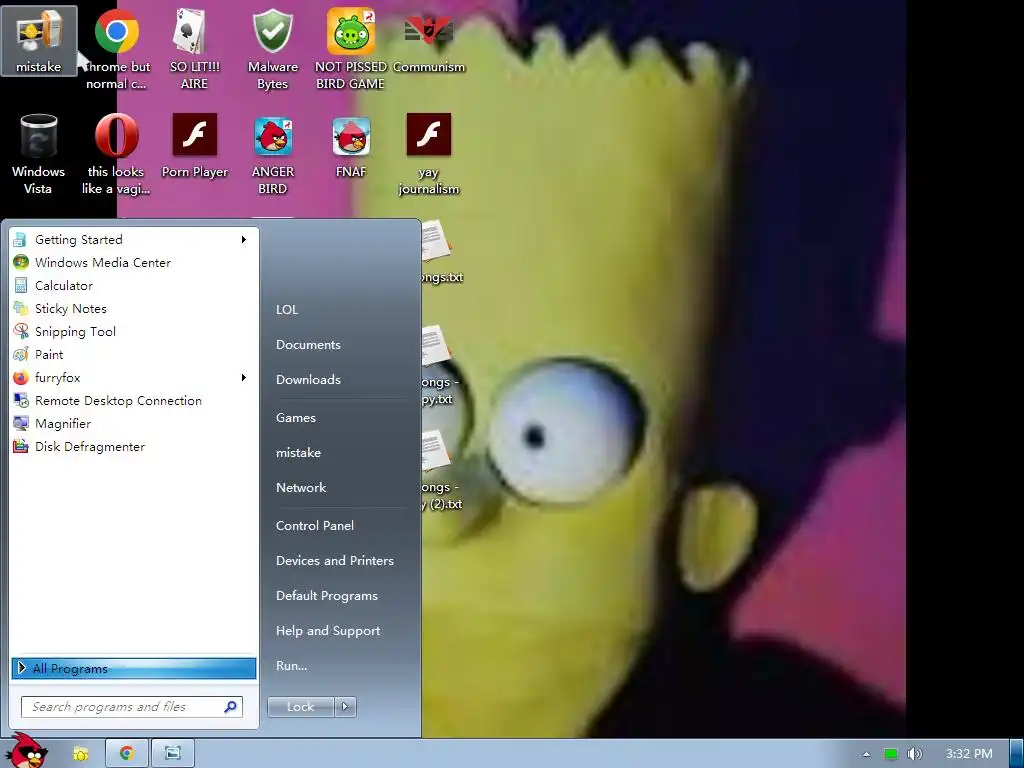The width and height of the screenshot is (1024, 768).
Task: Open the 'yay journalism' flash icon
Action: (429, 154)
